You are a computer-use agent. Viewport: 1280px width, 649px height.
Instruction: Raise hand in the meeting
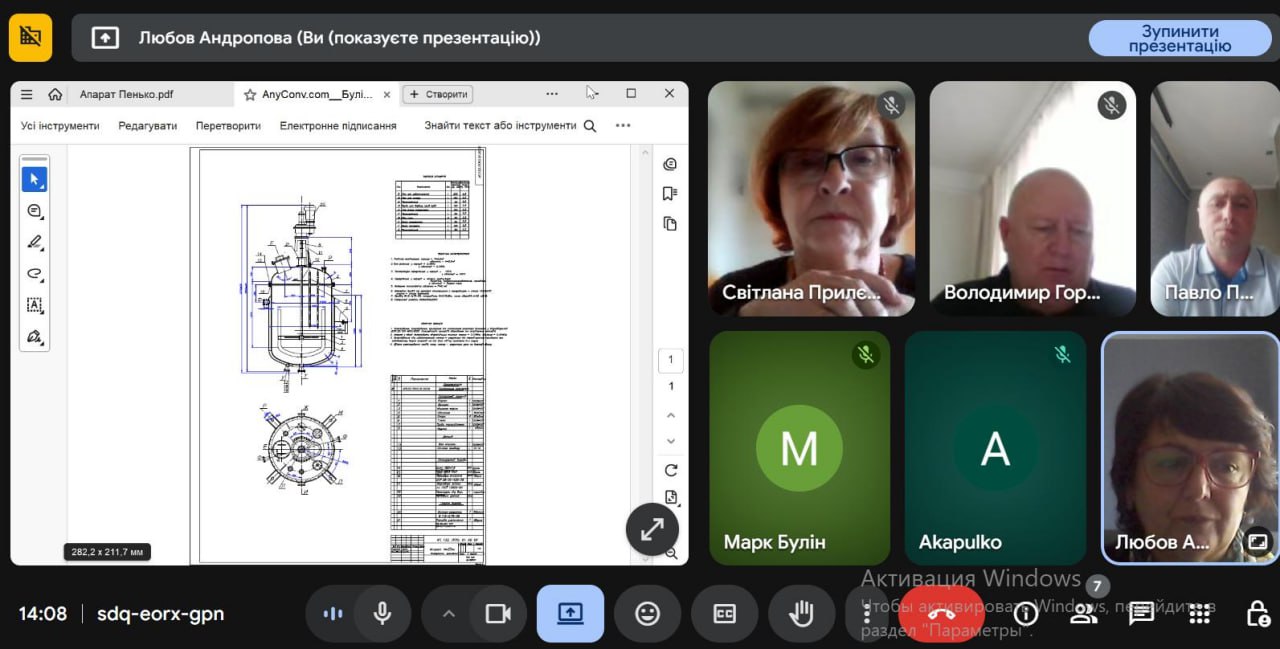coord(801,614)
